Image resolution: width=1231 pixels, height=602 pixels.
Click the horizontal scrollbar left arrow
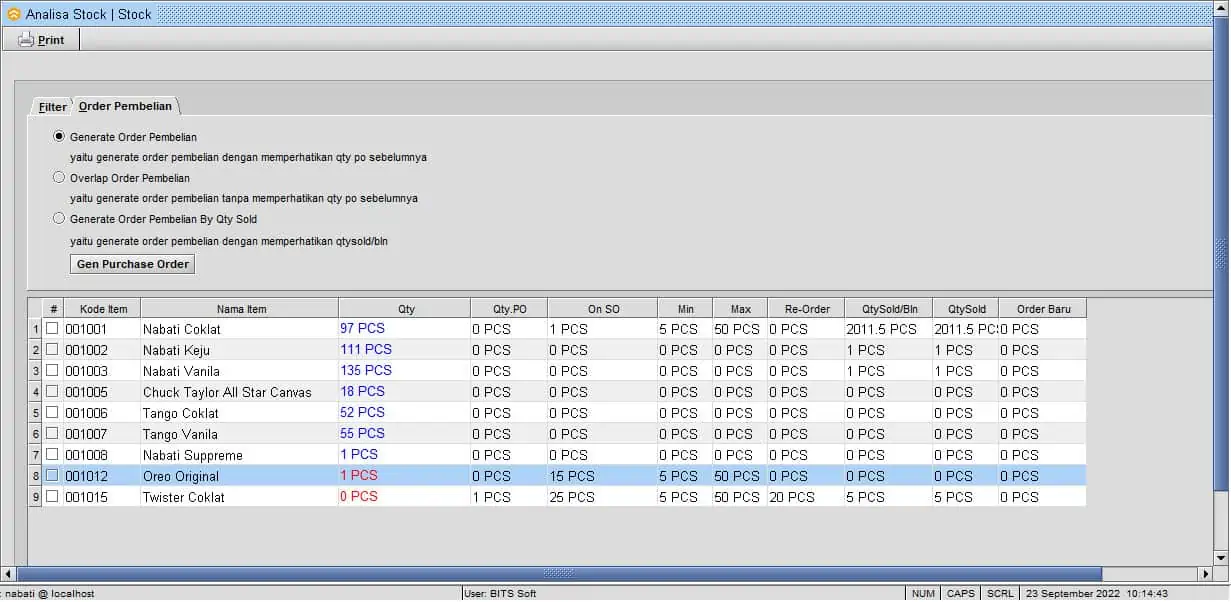[x=9, y=574]
